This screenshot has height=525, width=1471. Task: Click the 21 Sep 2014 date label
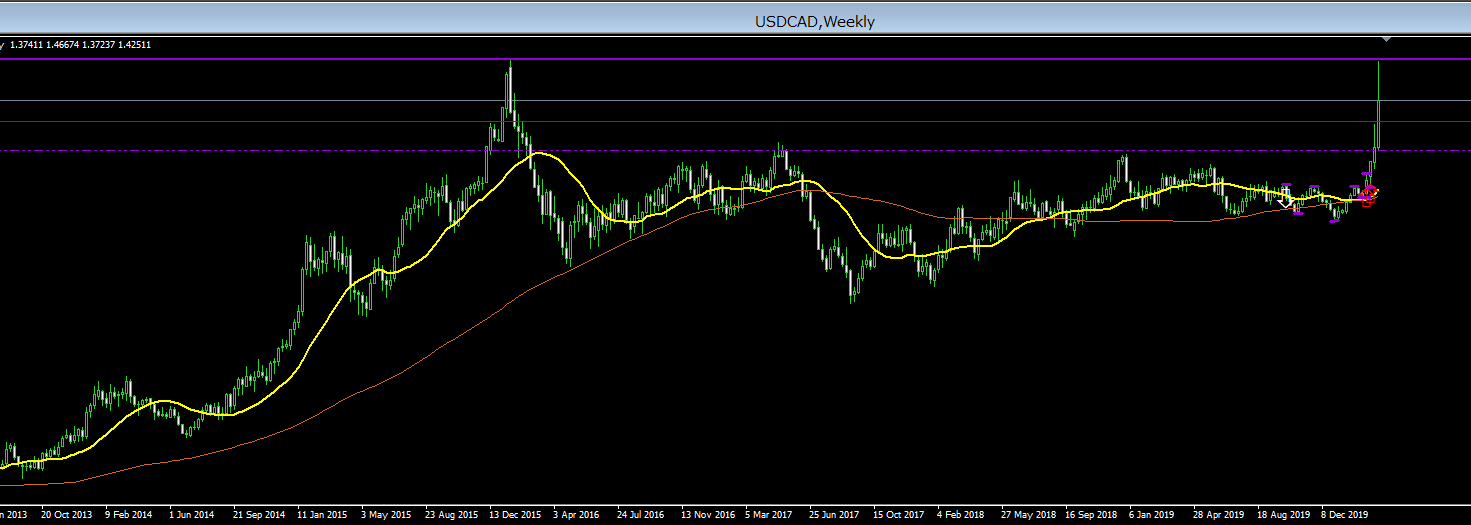click(x=259, y=515)
